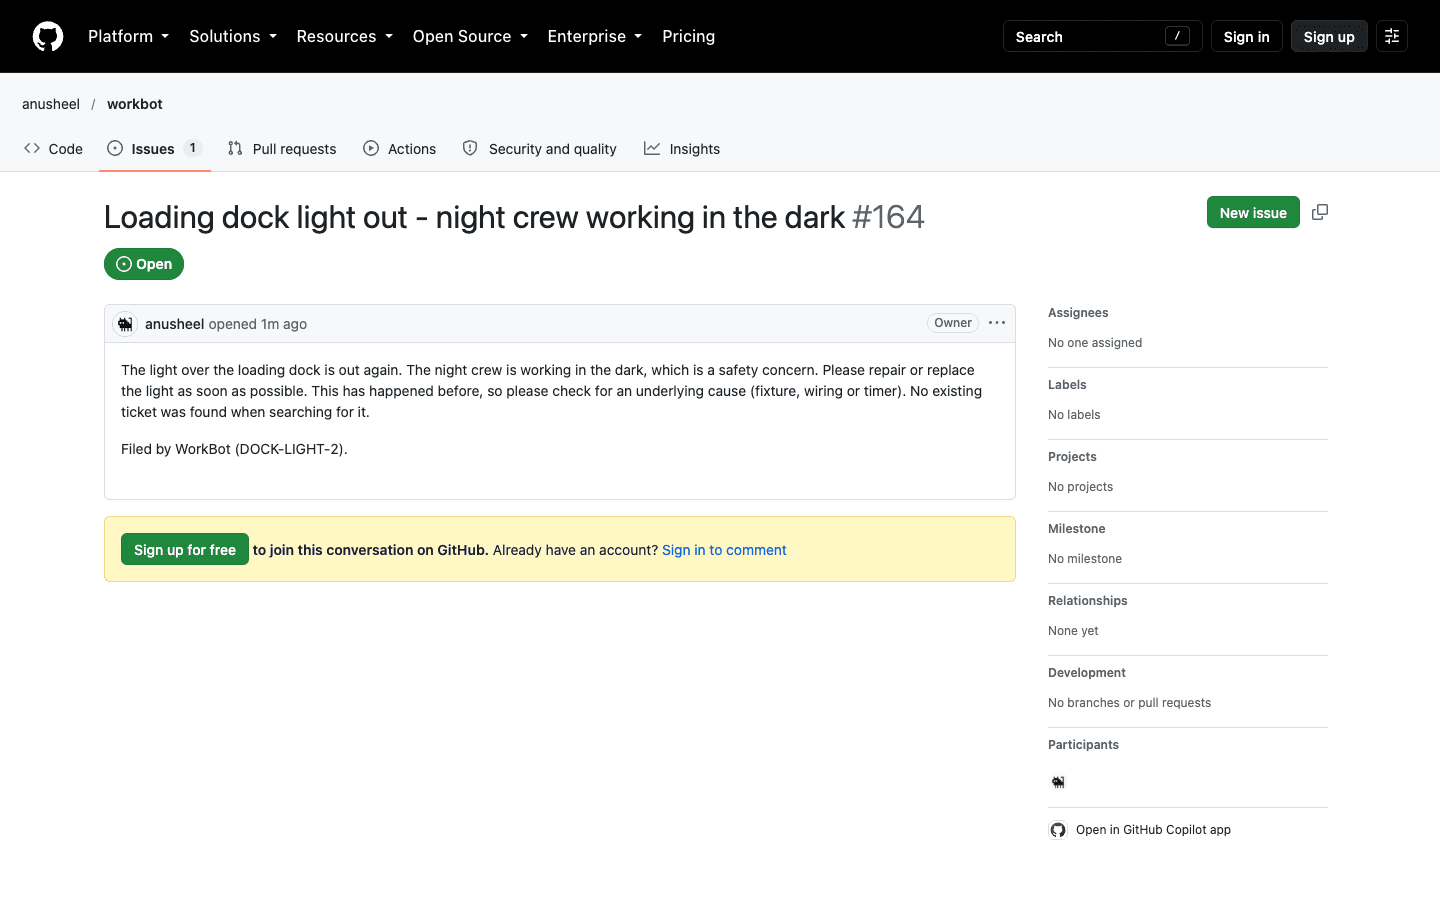
Task: Expand the Enterprise menu
Action: [x=595, y=36]
